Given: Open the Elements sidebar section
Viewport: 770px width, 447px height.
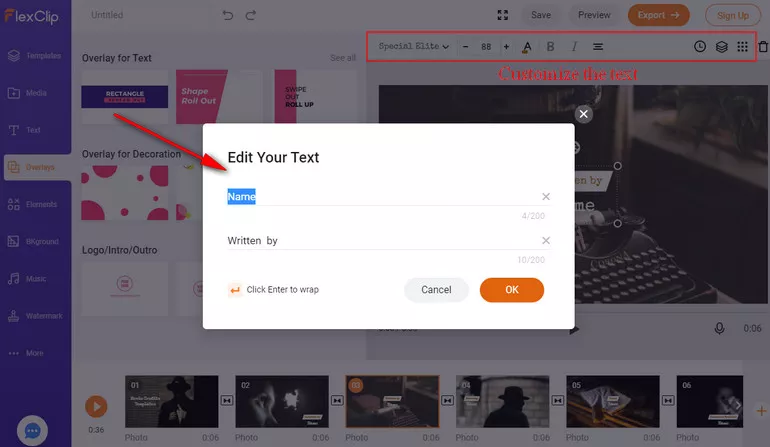Looking at the screenshot, I should [x=32, y=204].
